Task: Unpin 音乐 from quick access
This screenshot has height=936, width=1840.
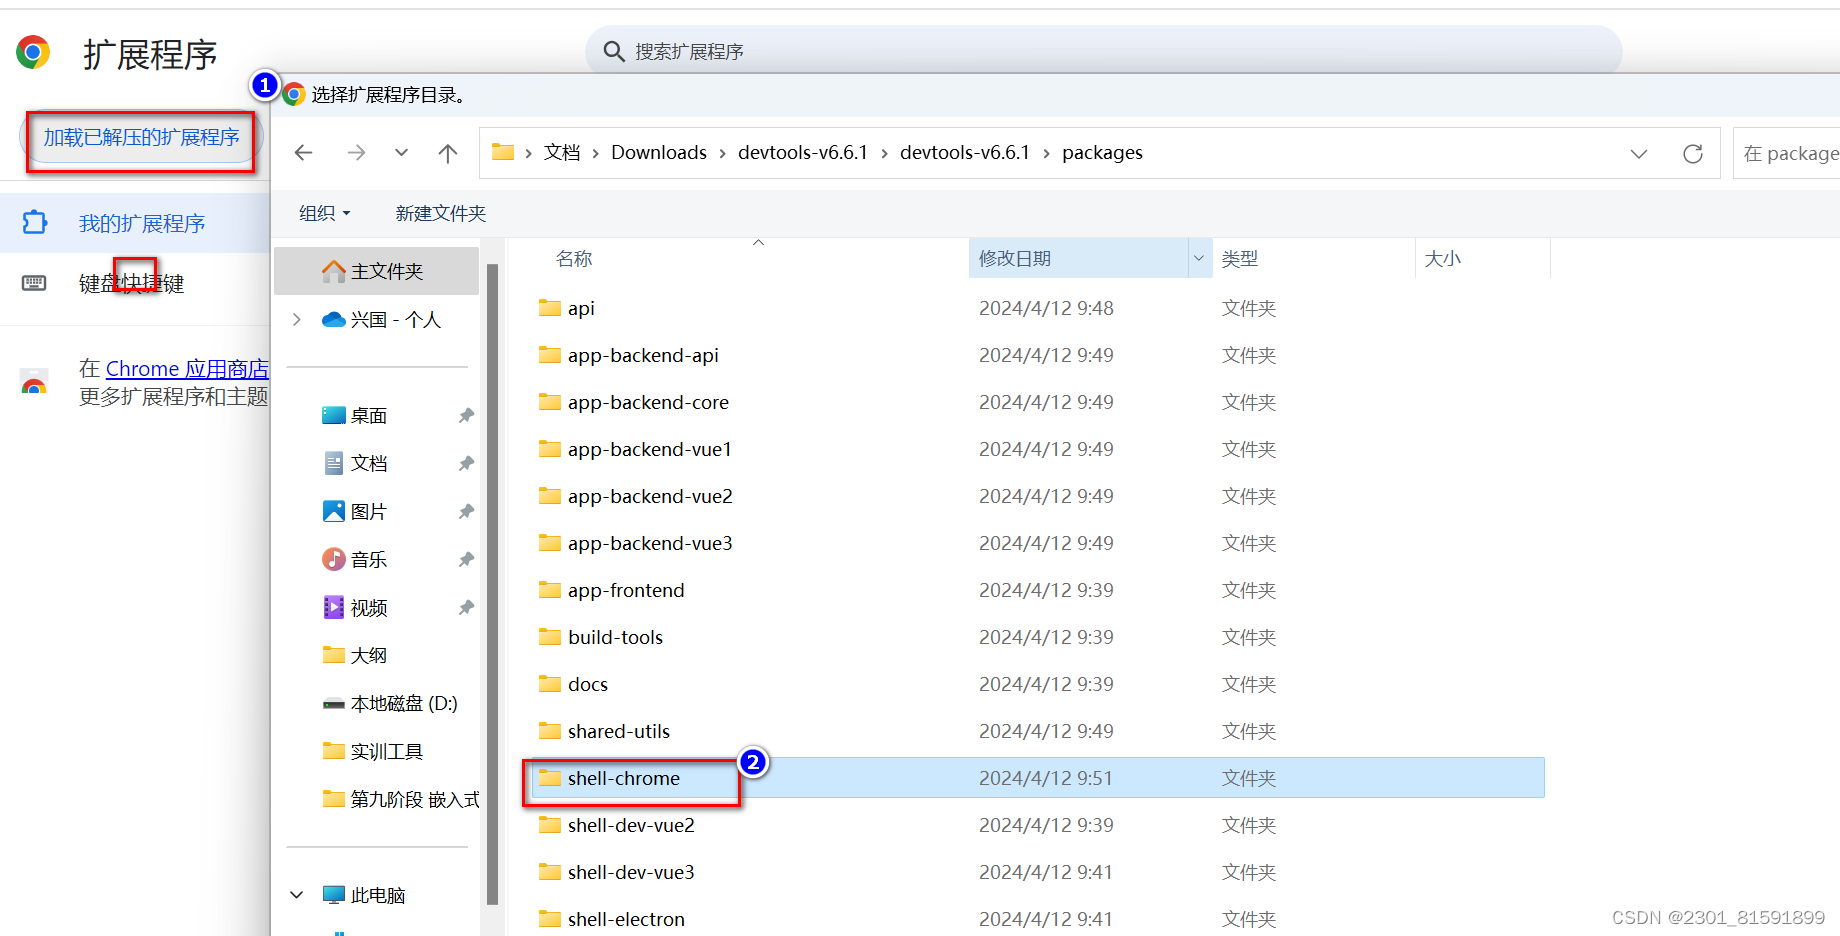Action: pyautogui.click(x=466, y=559)
